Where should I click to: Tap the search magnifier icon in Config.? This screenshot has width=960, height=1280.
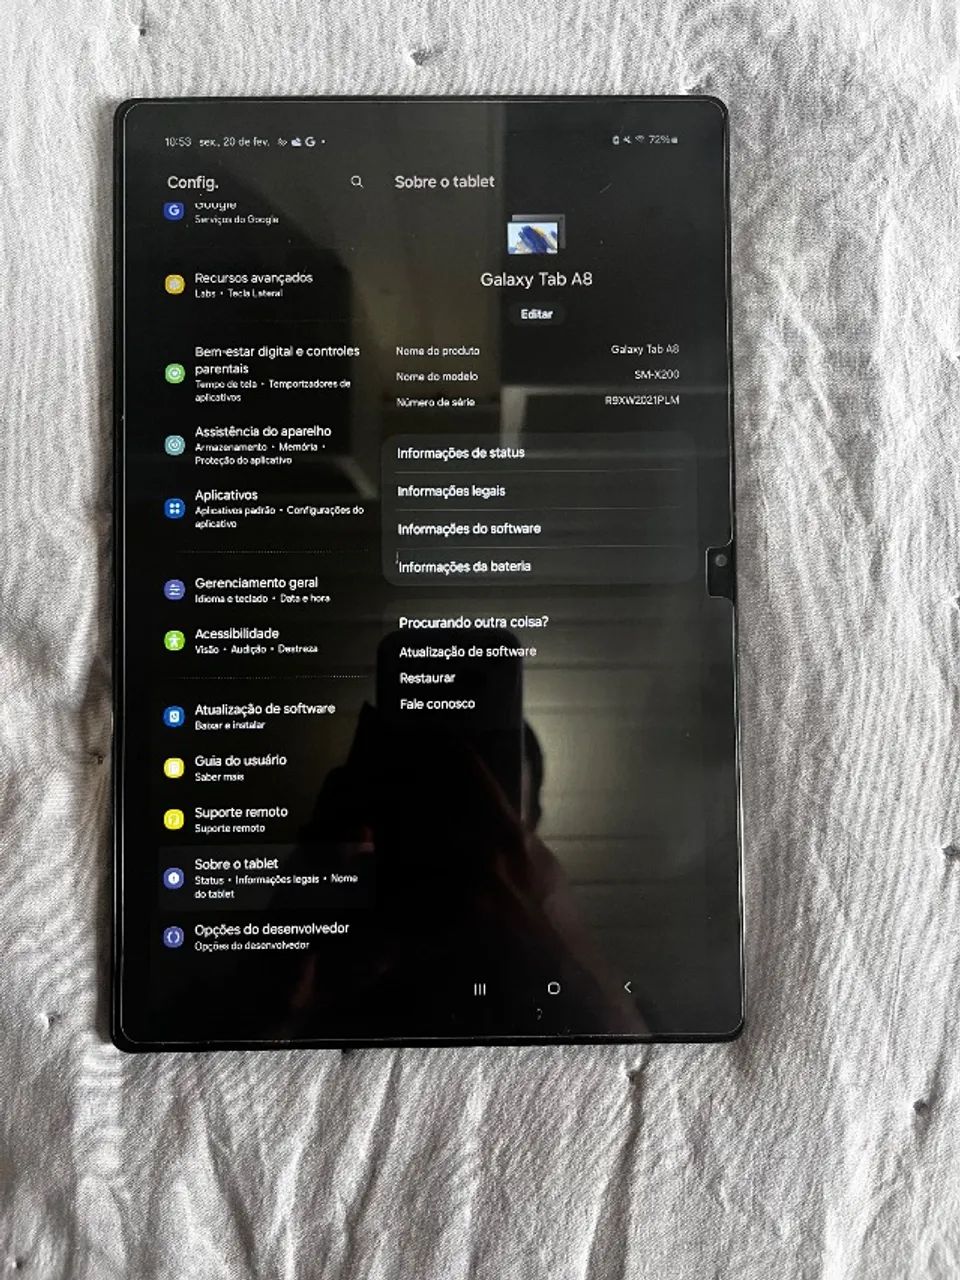click(357, 182)
